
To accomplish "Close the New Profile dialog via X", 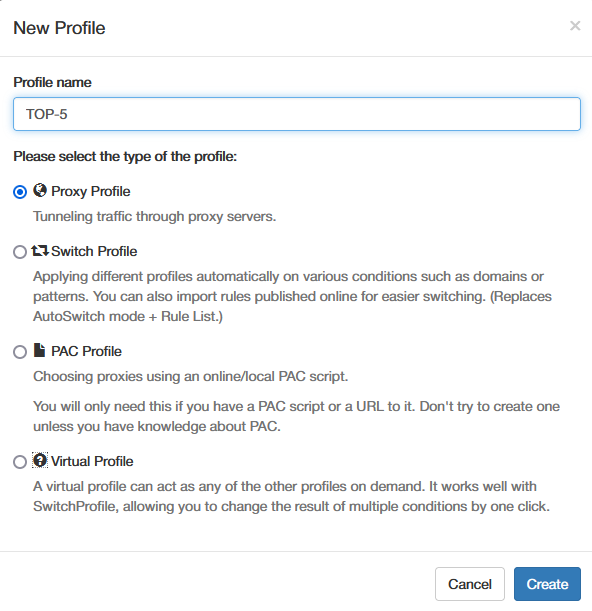I will [575, 26].
